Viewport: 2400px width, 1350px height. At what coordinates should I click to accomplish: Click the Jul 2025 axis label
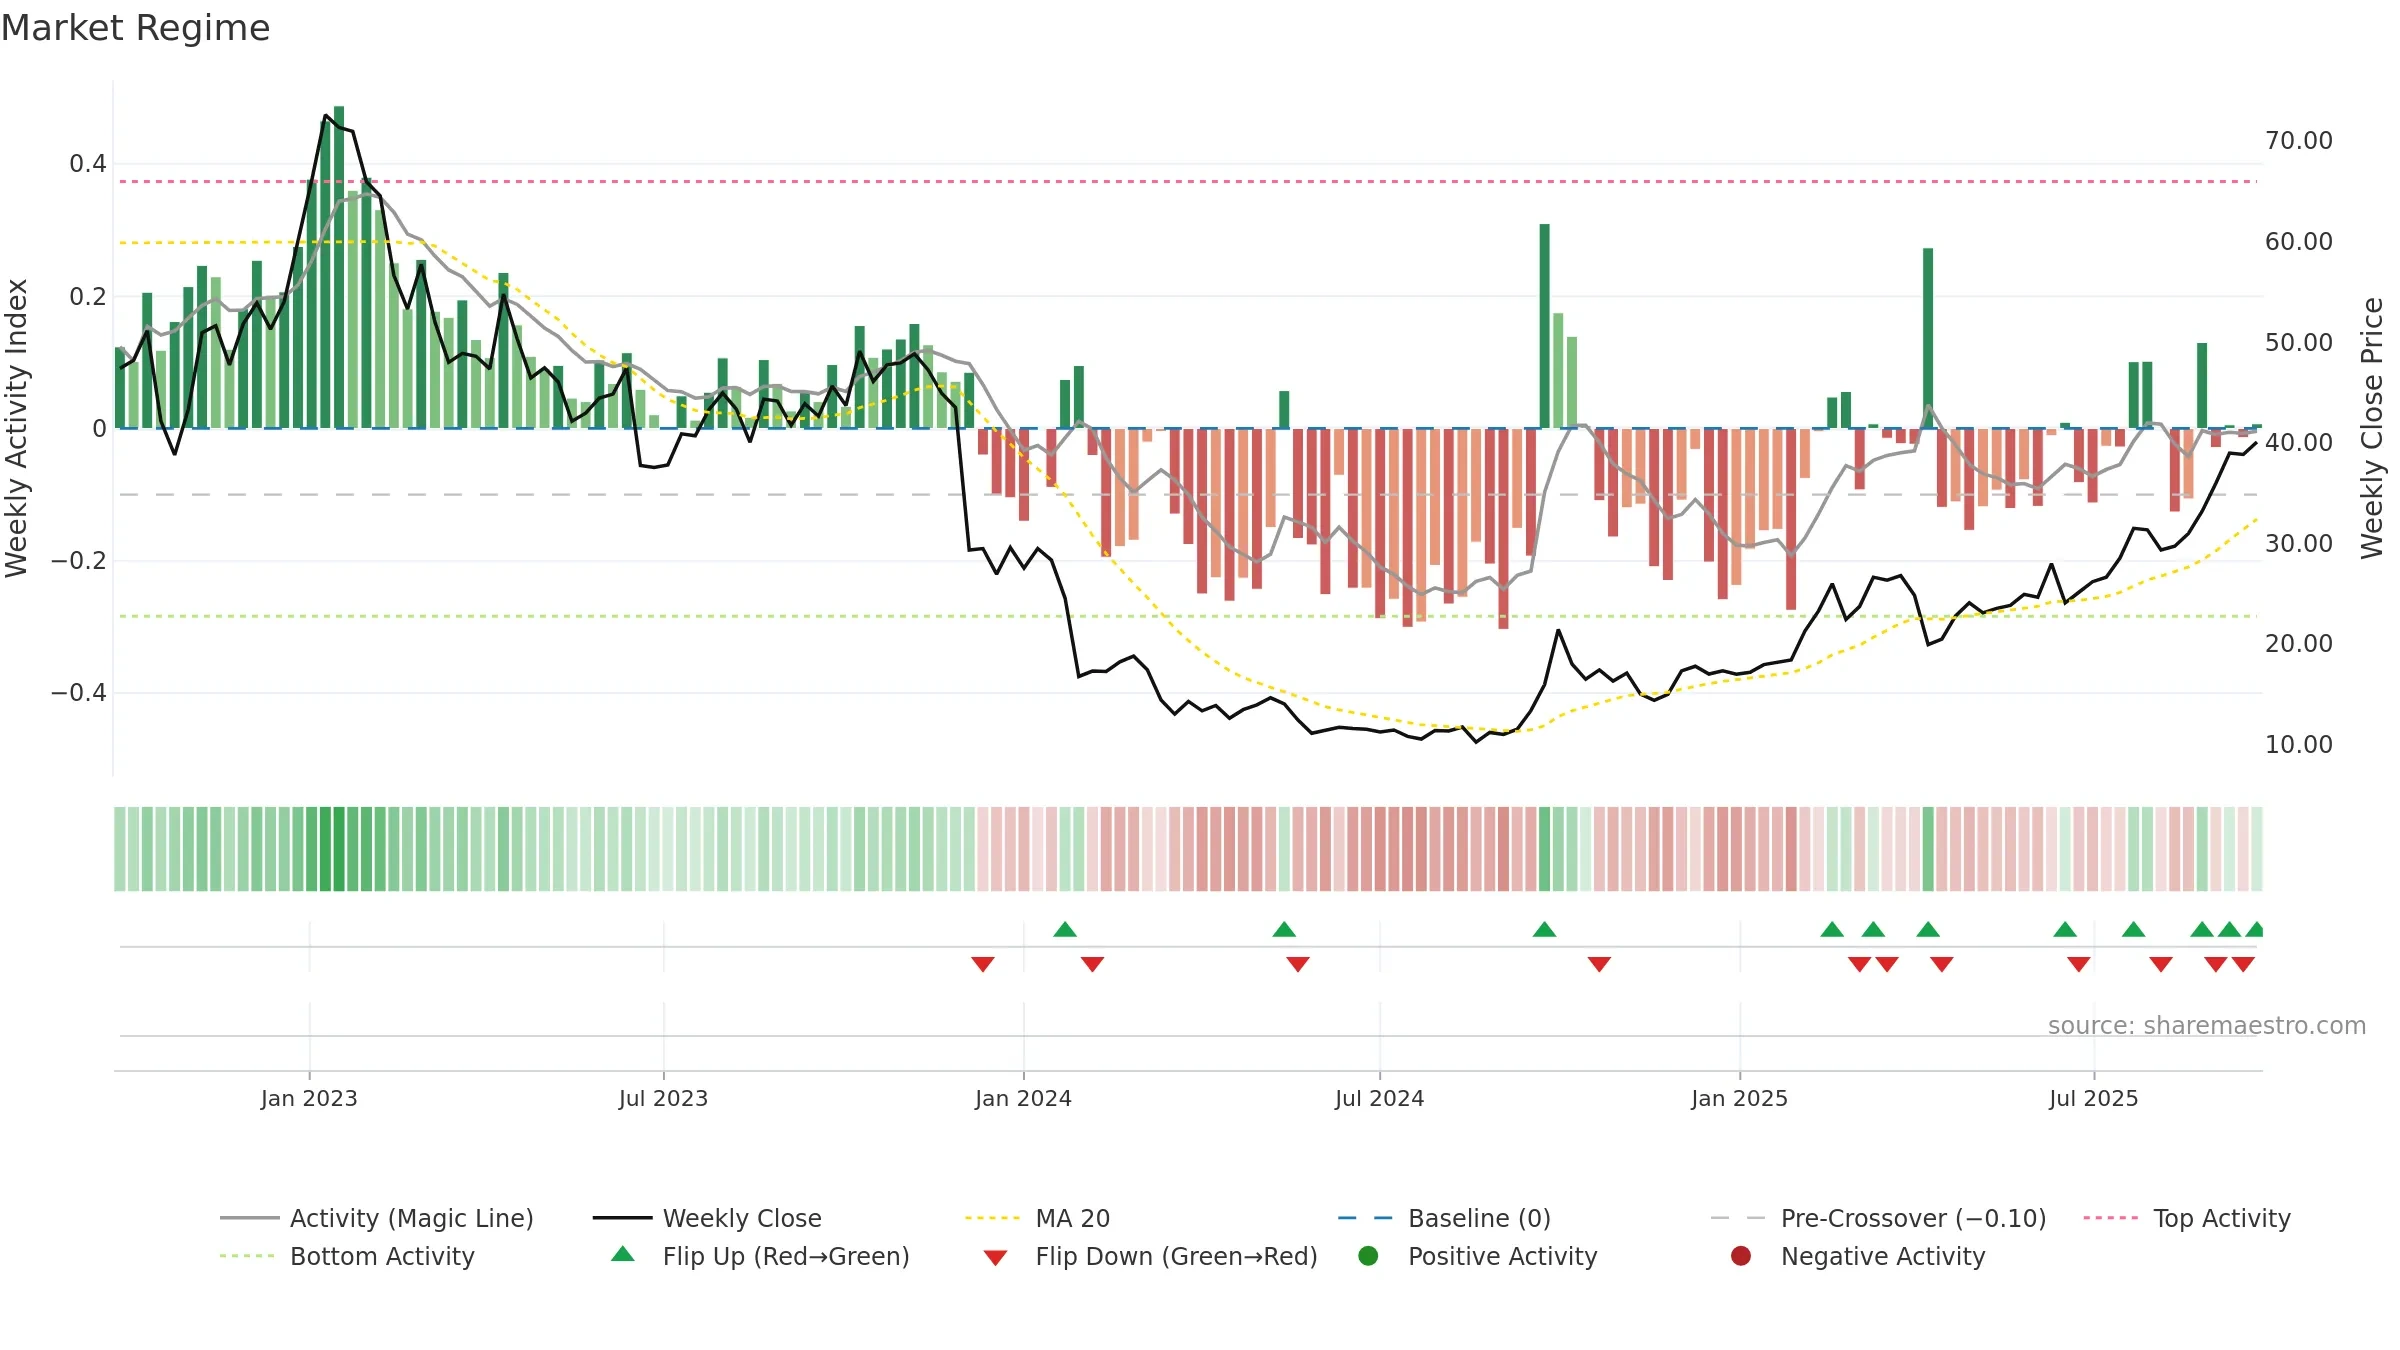[2093, 1098]
